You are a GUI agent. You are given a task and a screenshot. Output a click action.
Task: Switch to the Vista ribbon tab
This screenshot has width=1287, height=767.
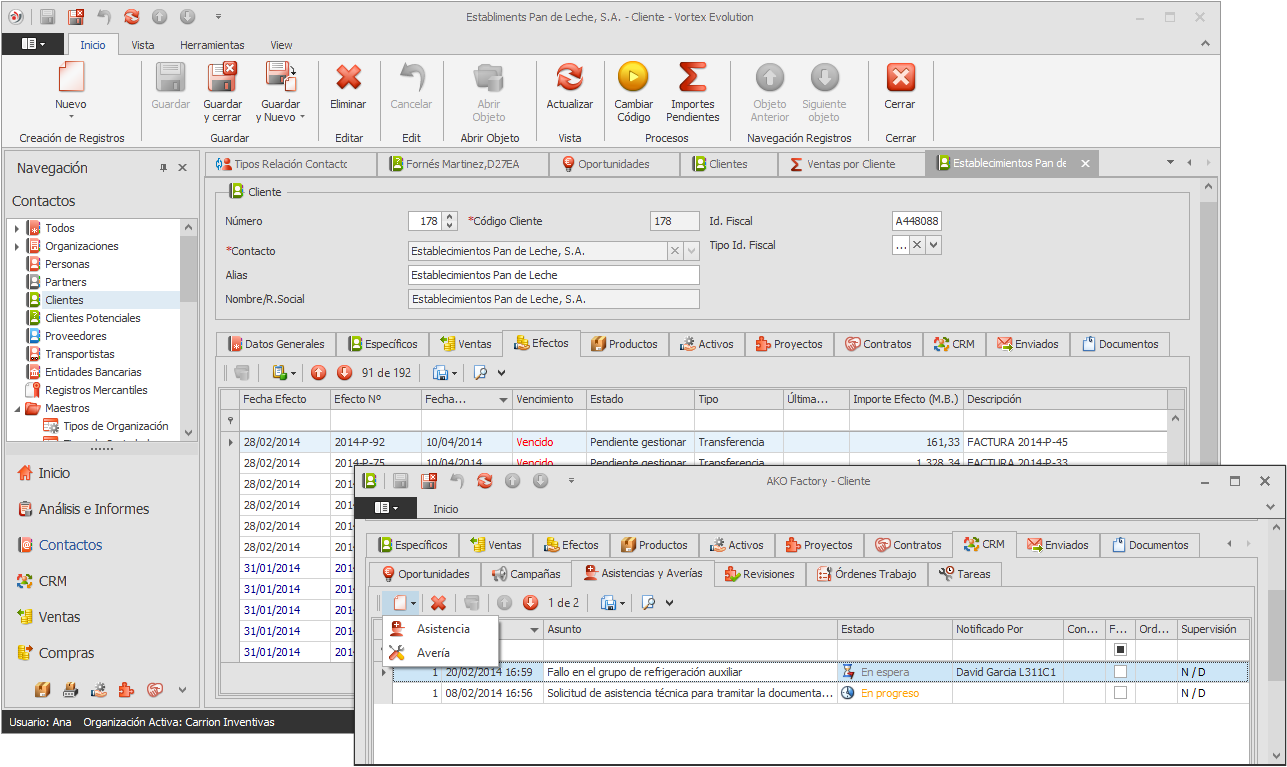pos(143,45)
